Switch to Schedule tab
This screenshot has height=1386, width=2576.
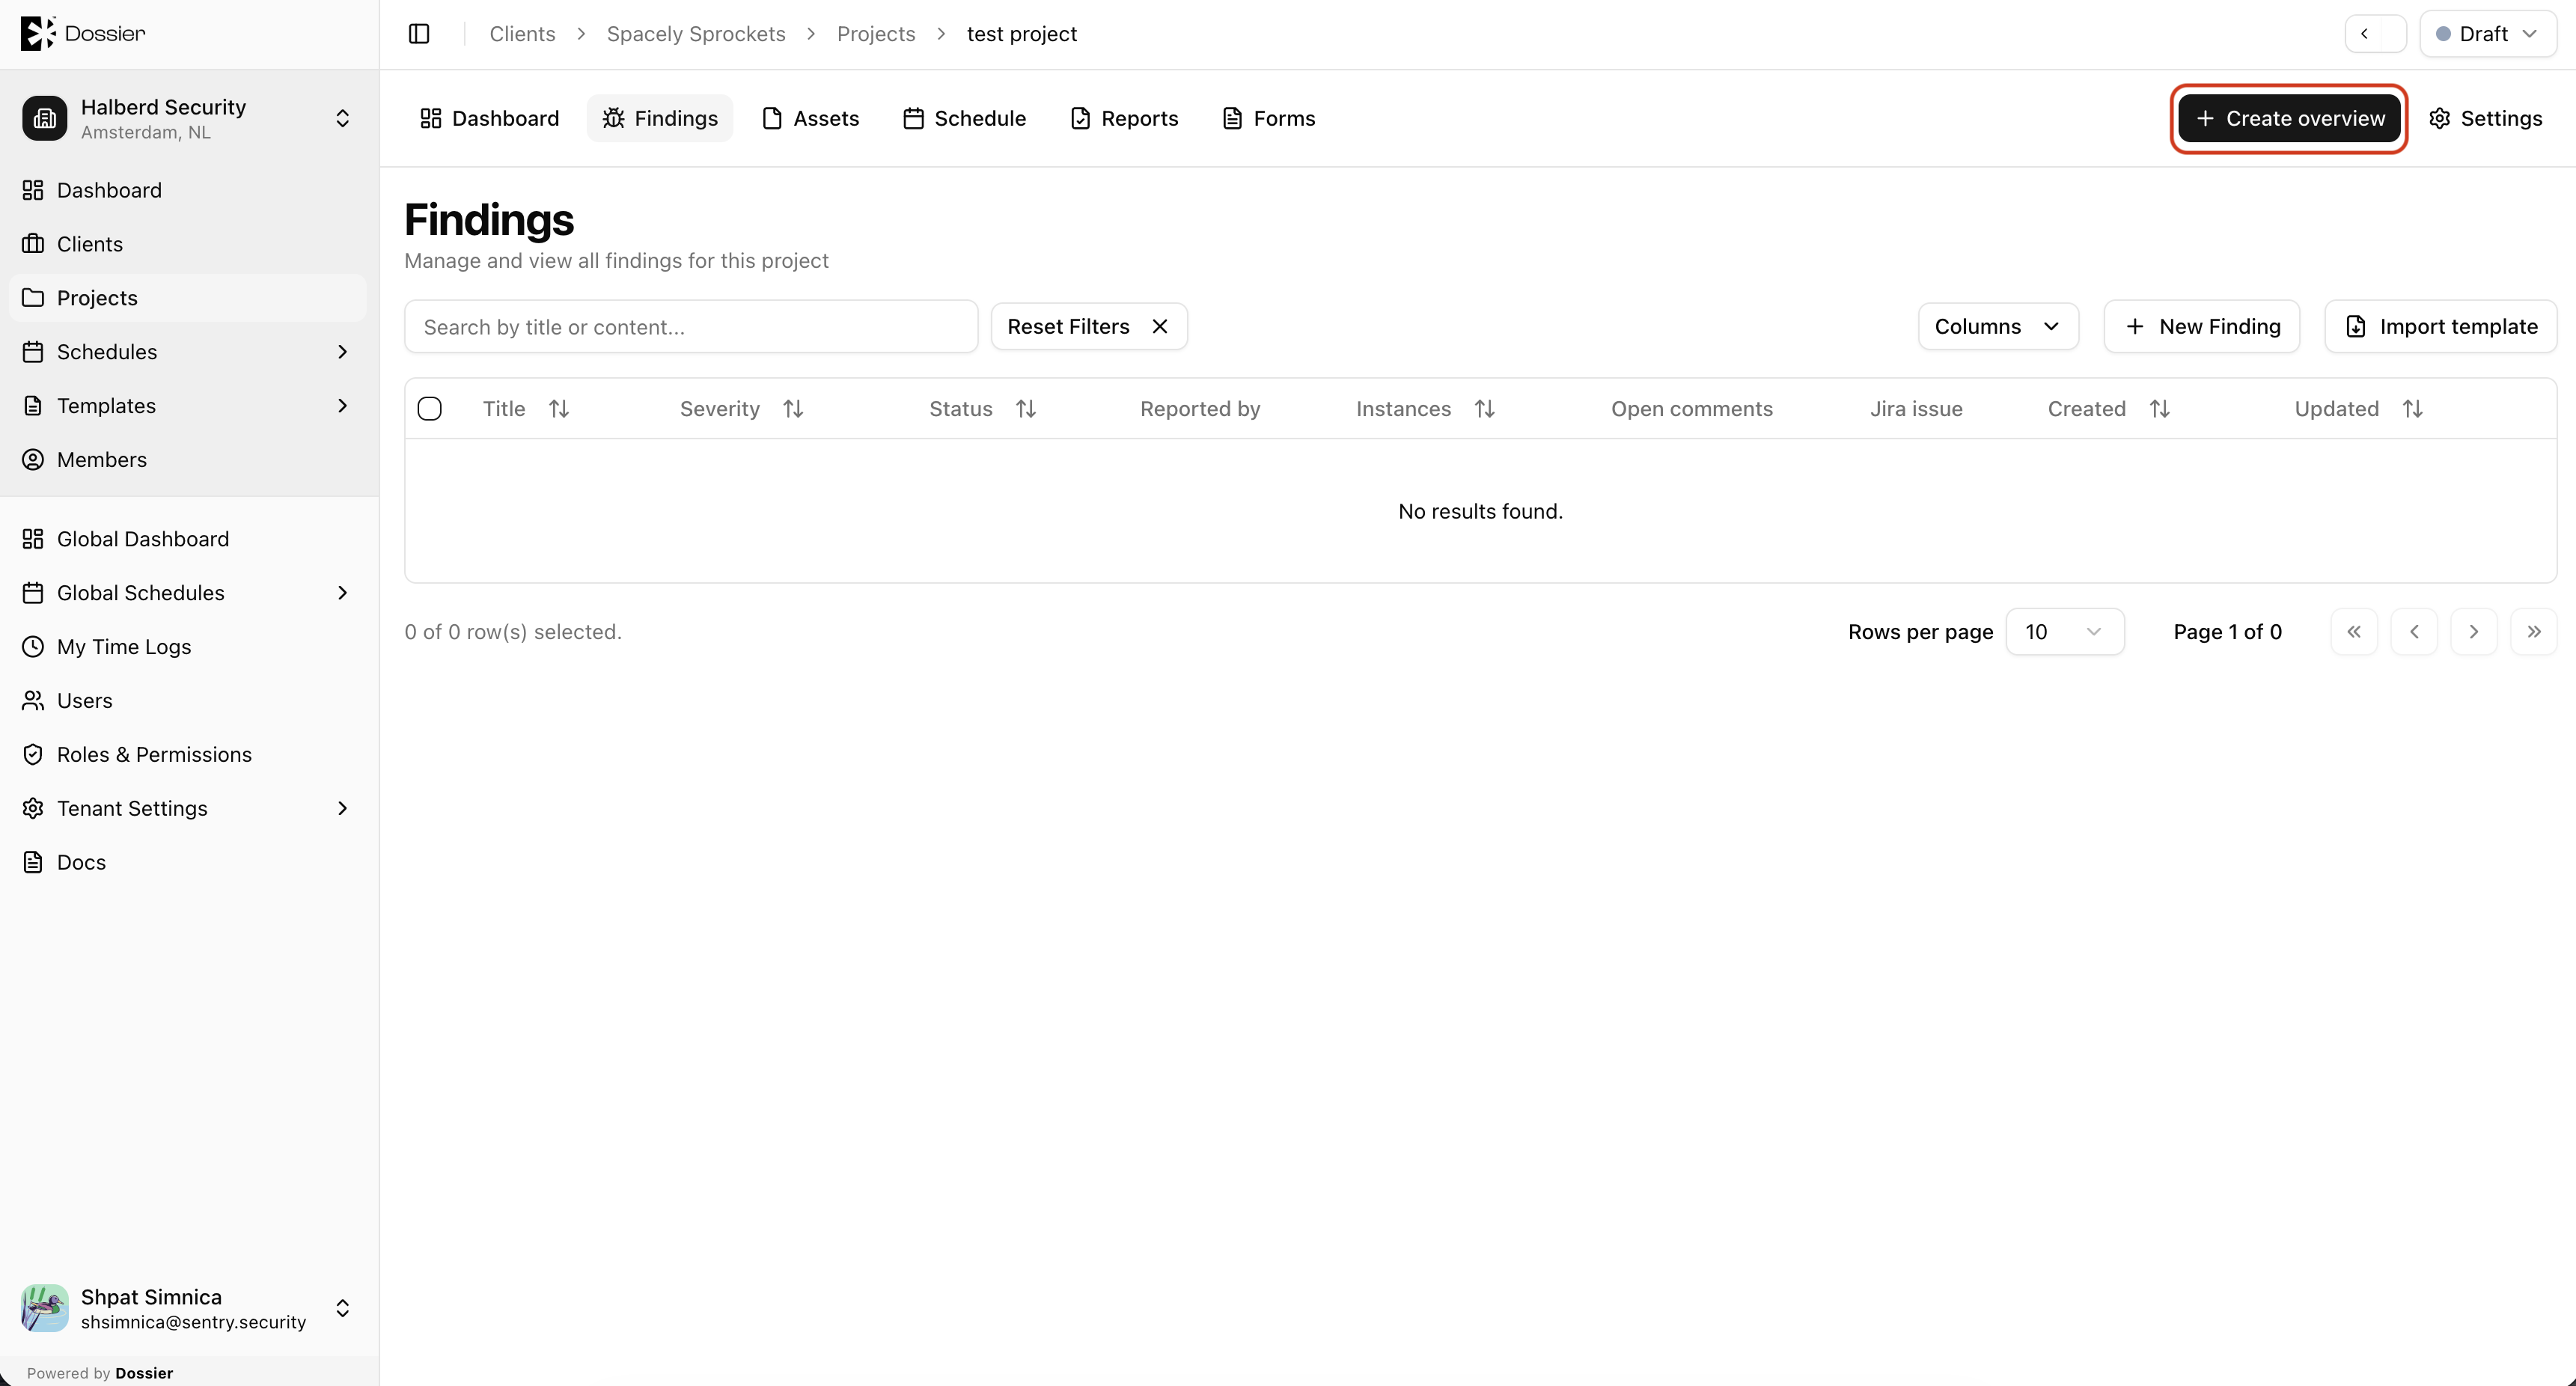[964, 118]
